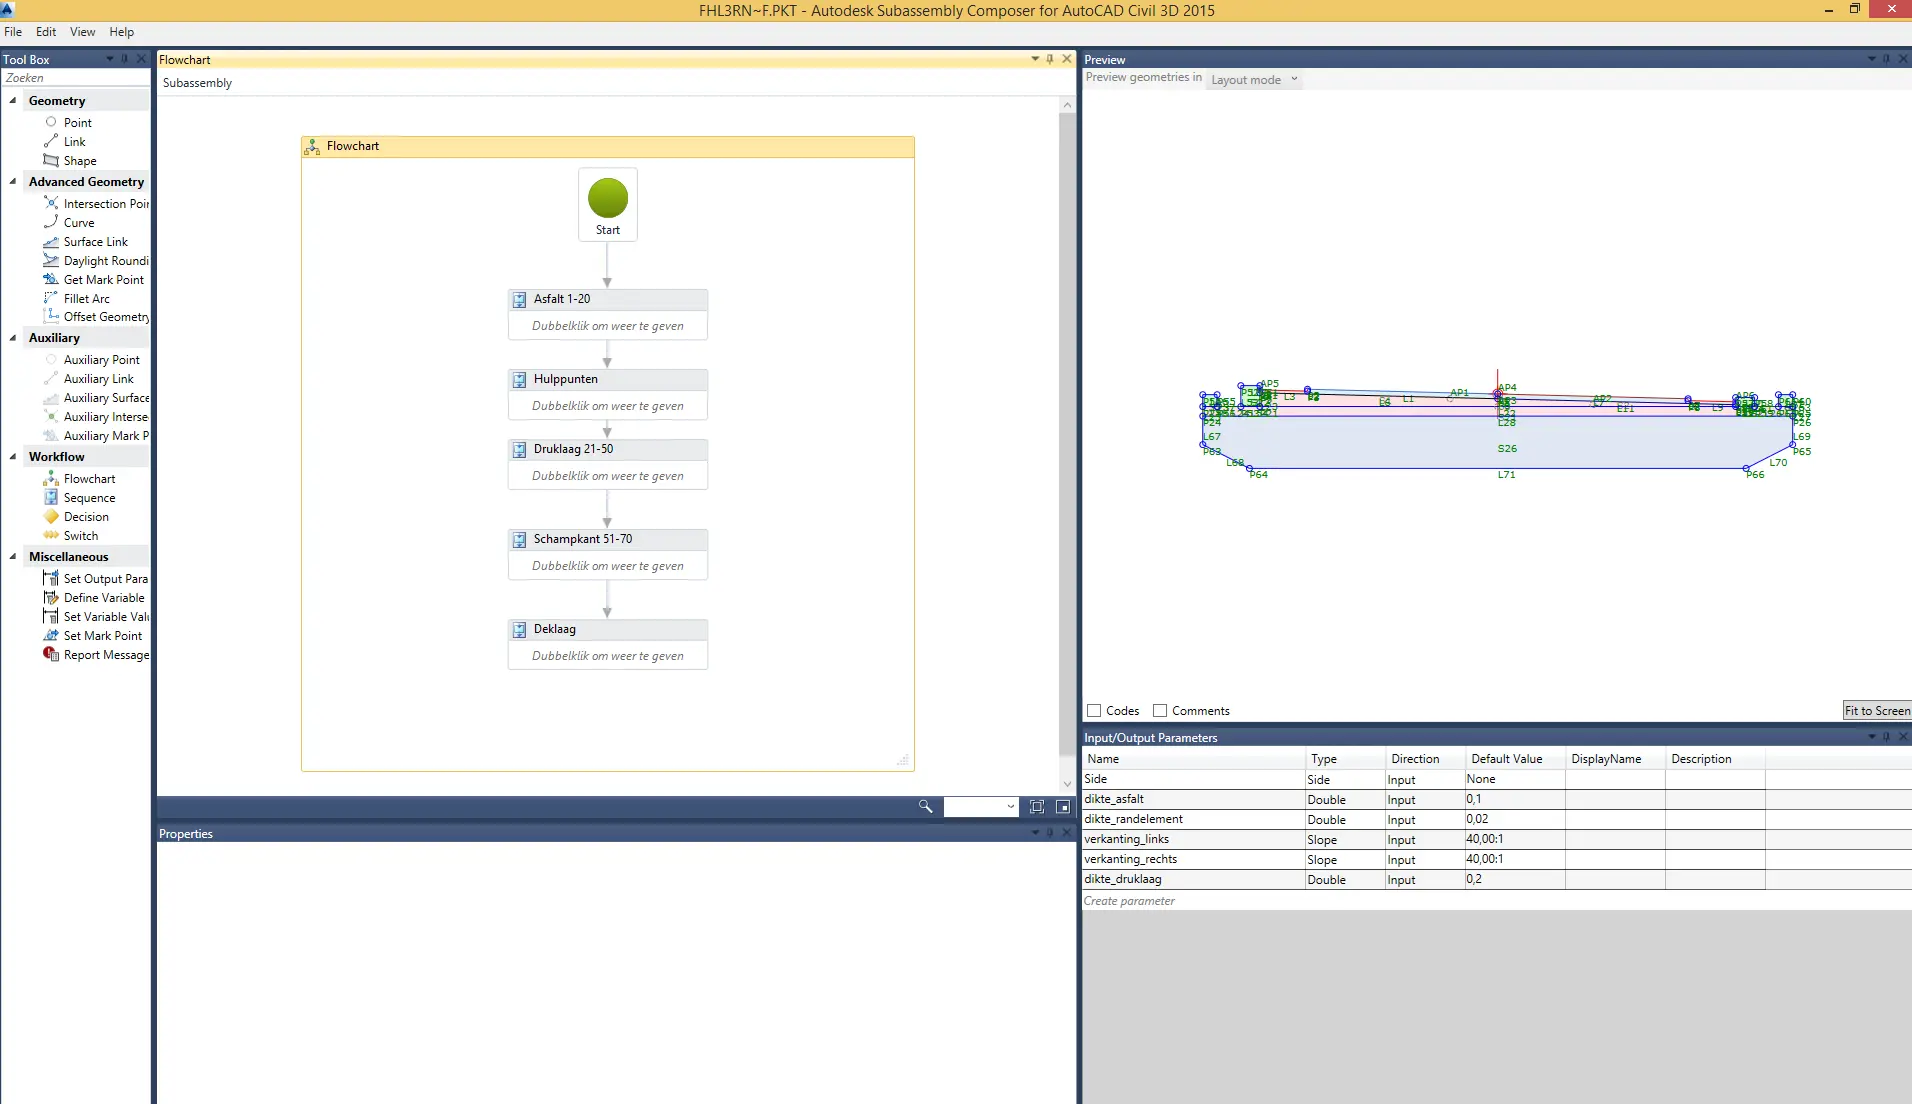Screen dimensions: 1912x1104
Task: Choose the Surface Link tool icon
Action: click(51, 241)
